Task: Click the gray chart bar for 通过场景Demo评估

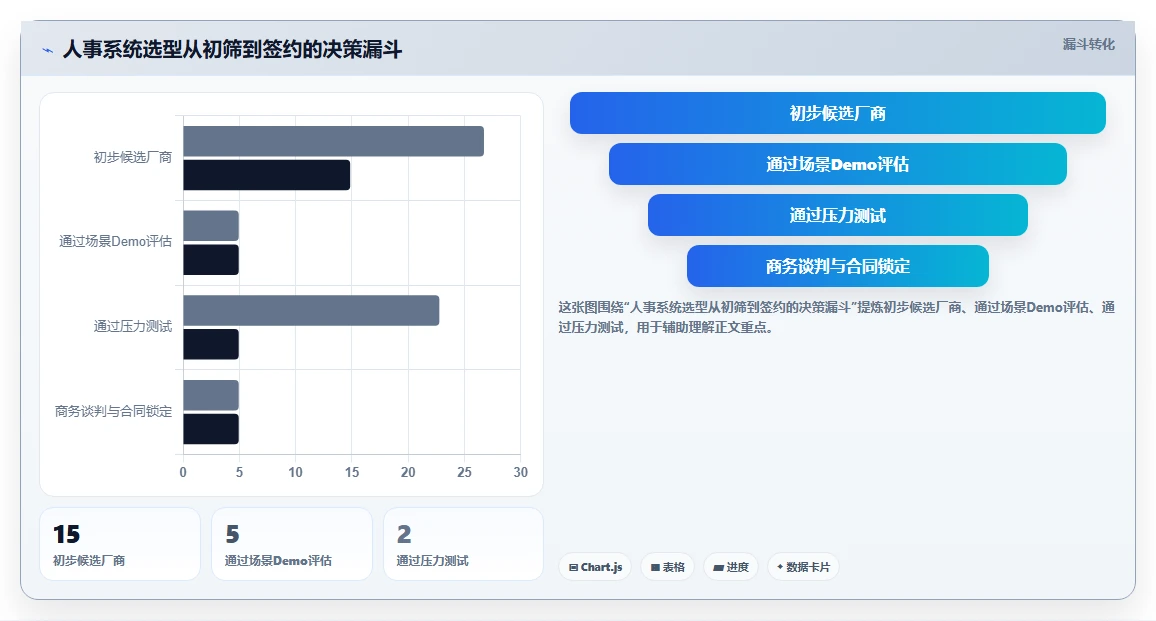Action: click(x=211, y=226)
